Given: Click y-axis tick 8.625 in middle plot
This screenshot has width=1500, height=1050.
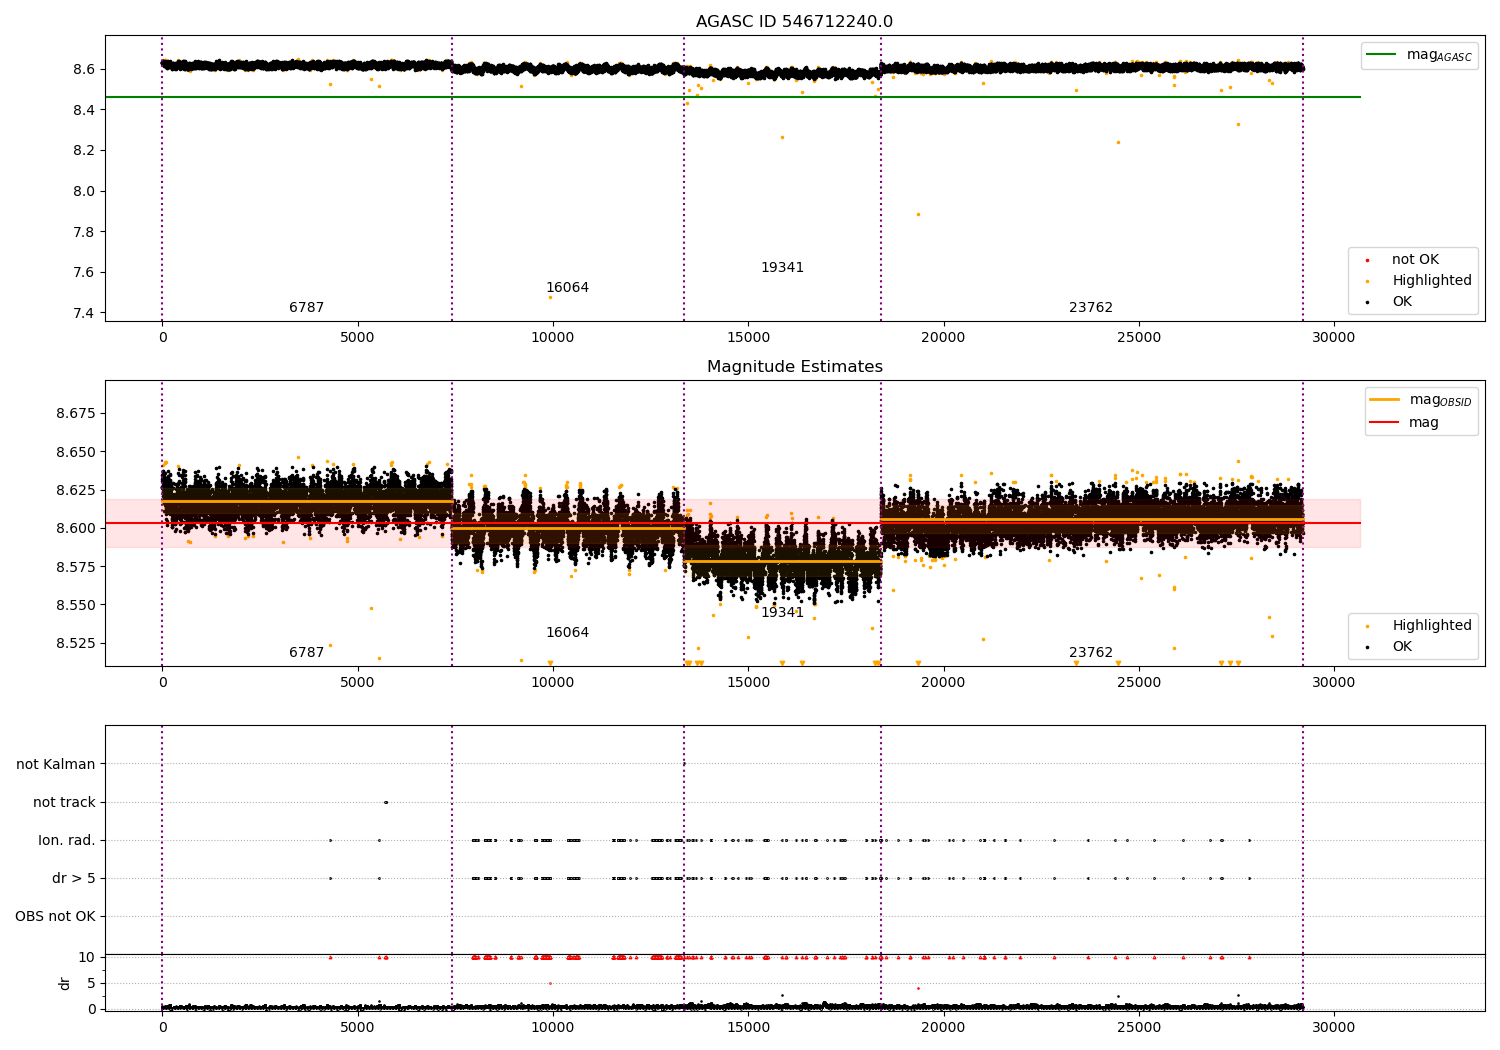Looking at the screenshot, I should (76, 490).
